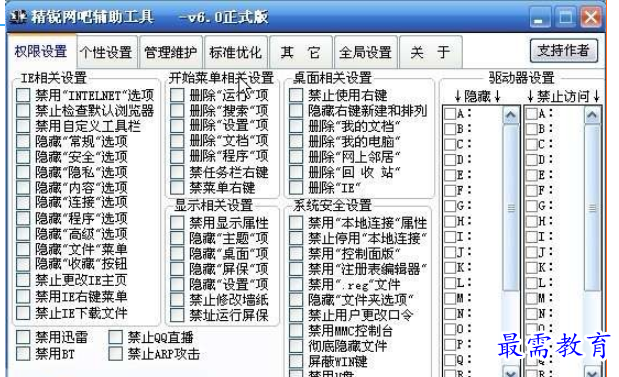
Task: Enable 禁用迅雷 checkbox
Action: 23,337
